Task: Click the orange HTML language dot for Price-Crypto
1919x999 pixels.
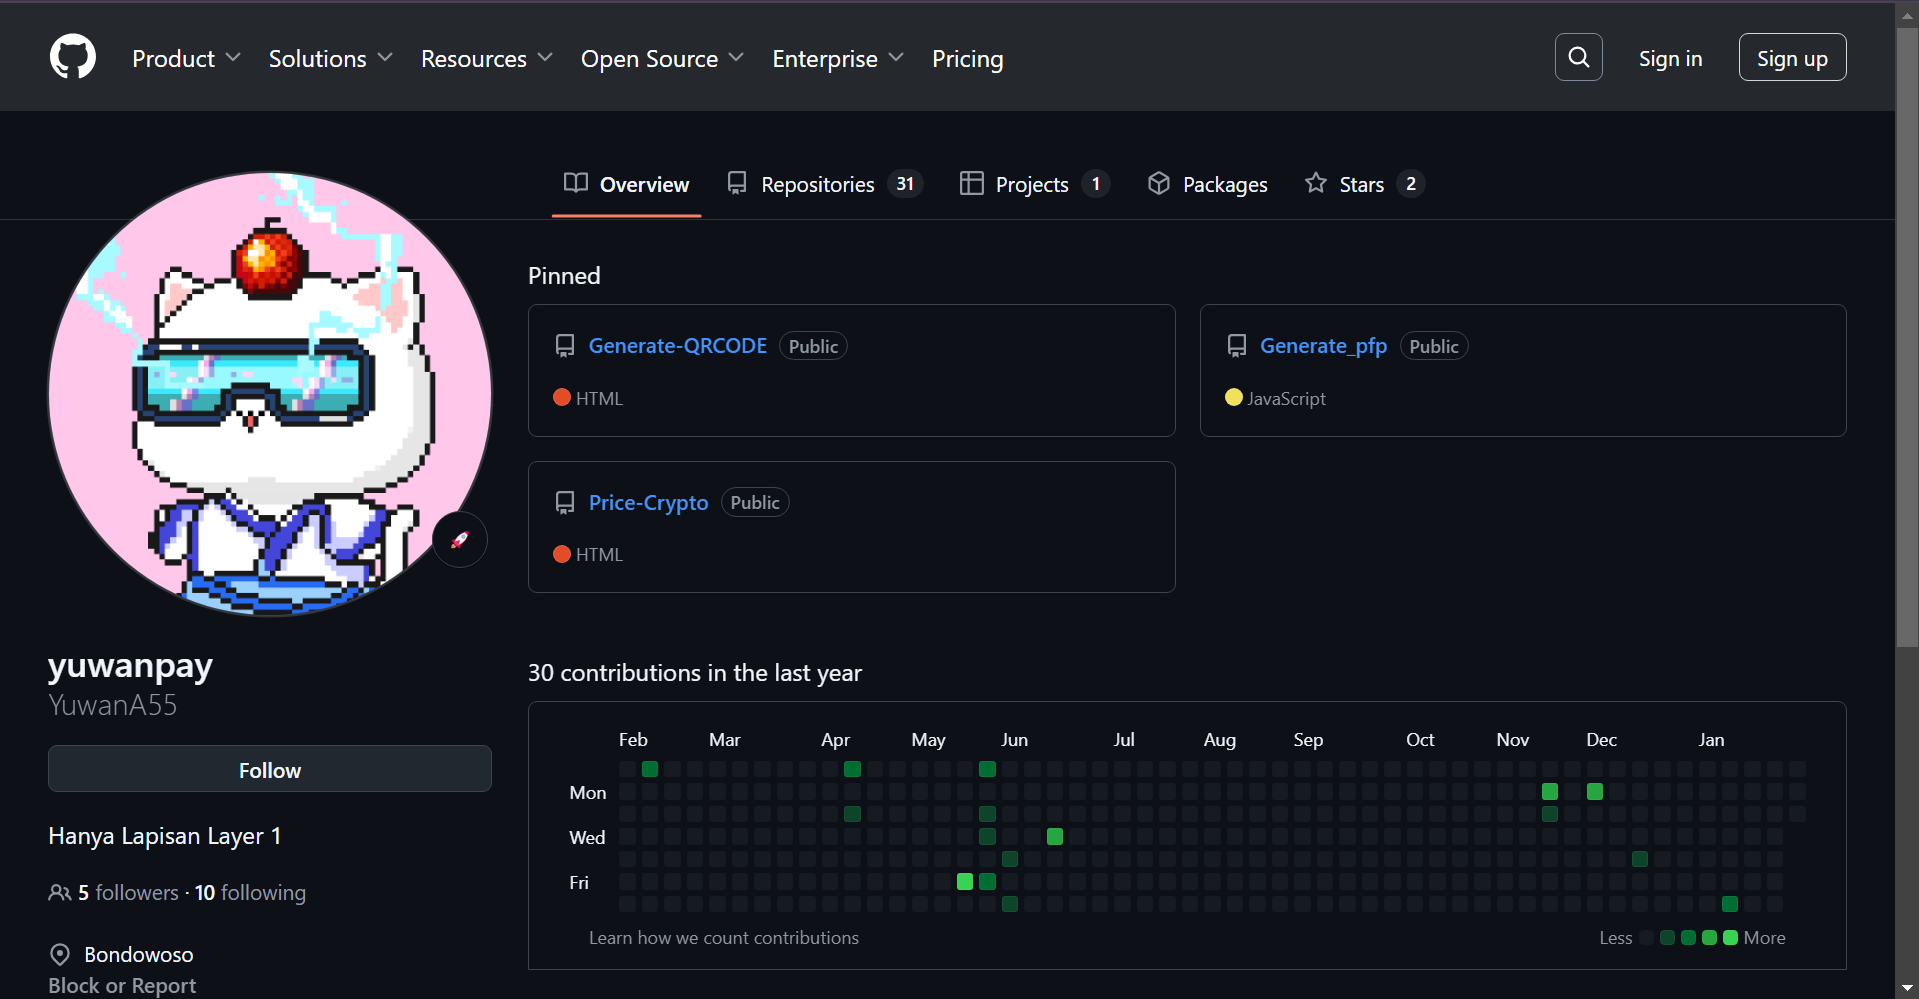Action: [562, 554]
